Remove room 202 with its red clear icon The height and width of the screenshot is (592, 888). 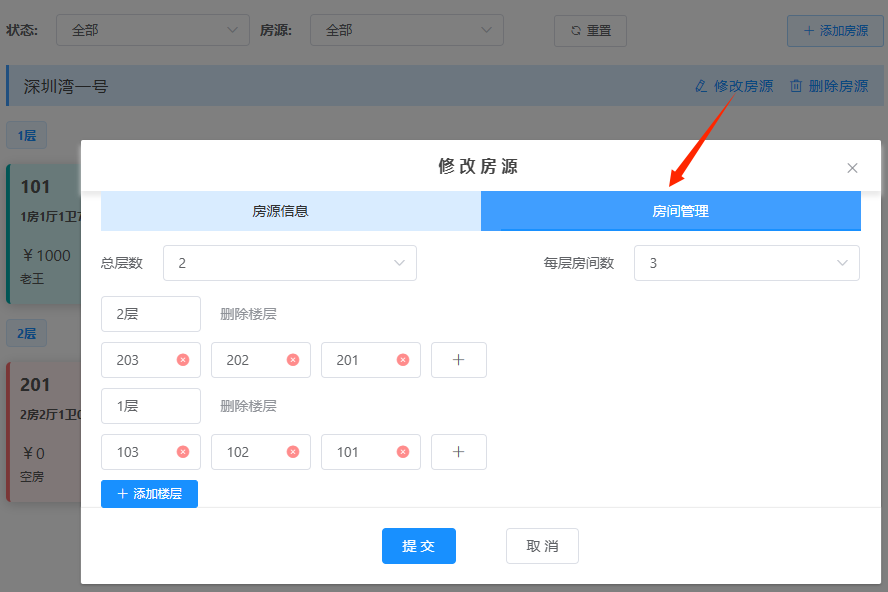click(293, 360)
